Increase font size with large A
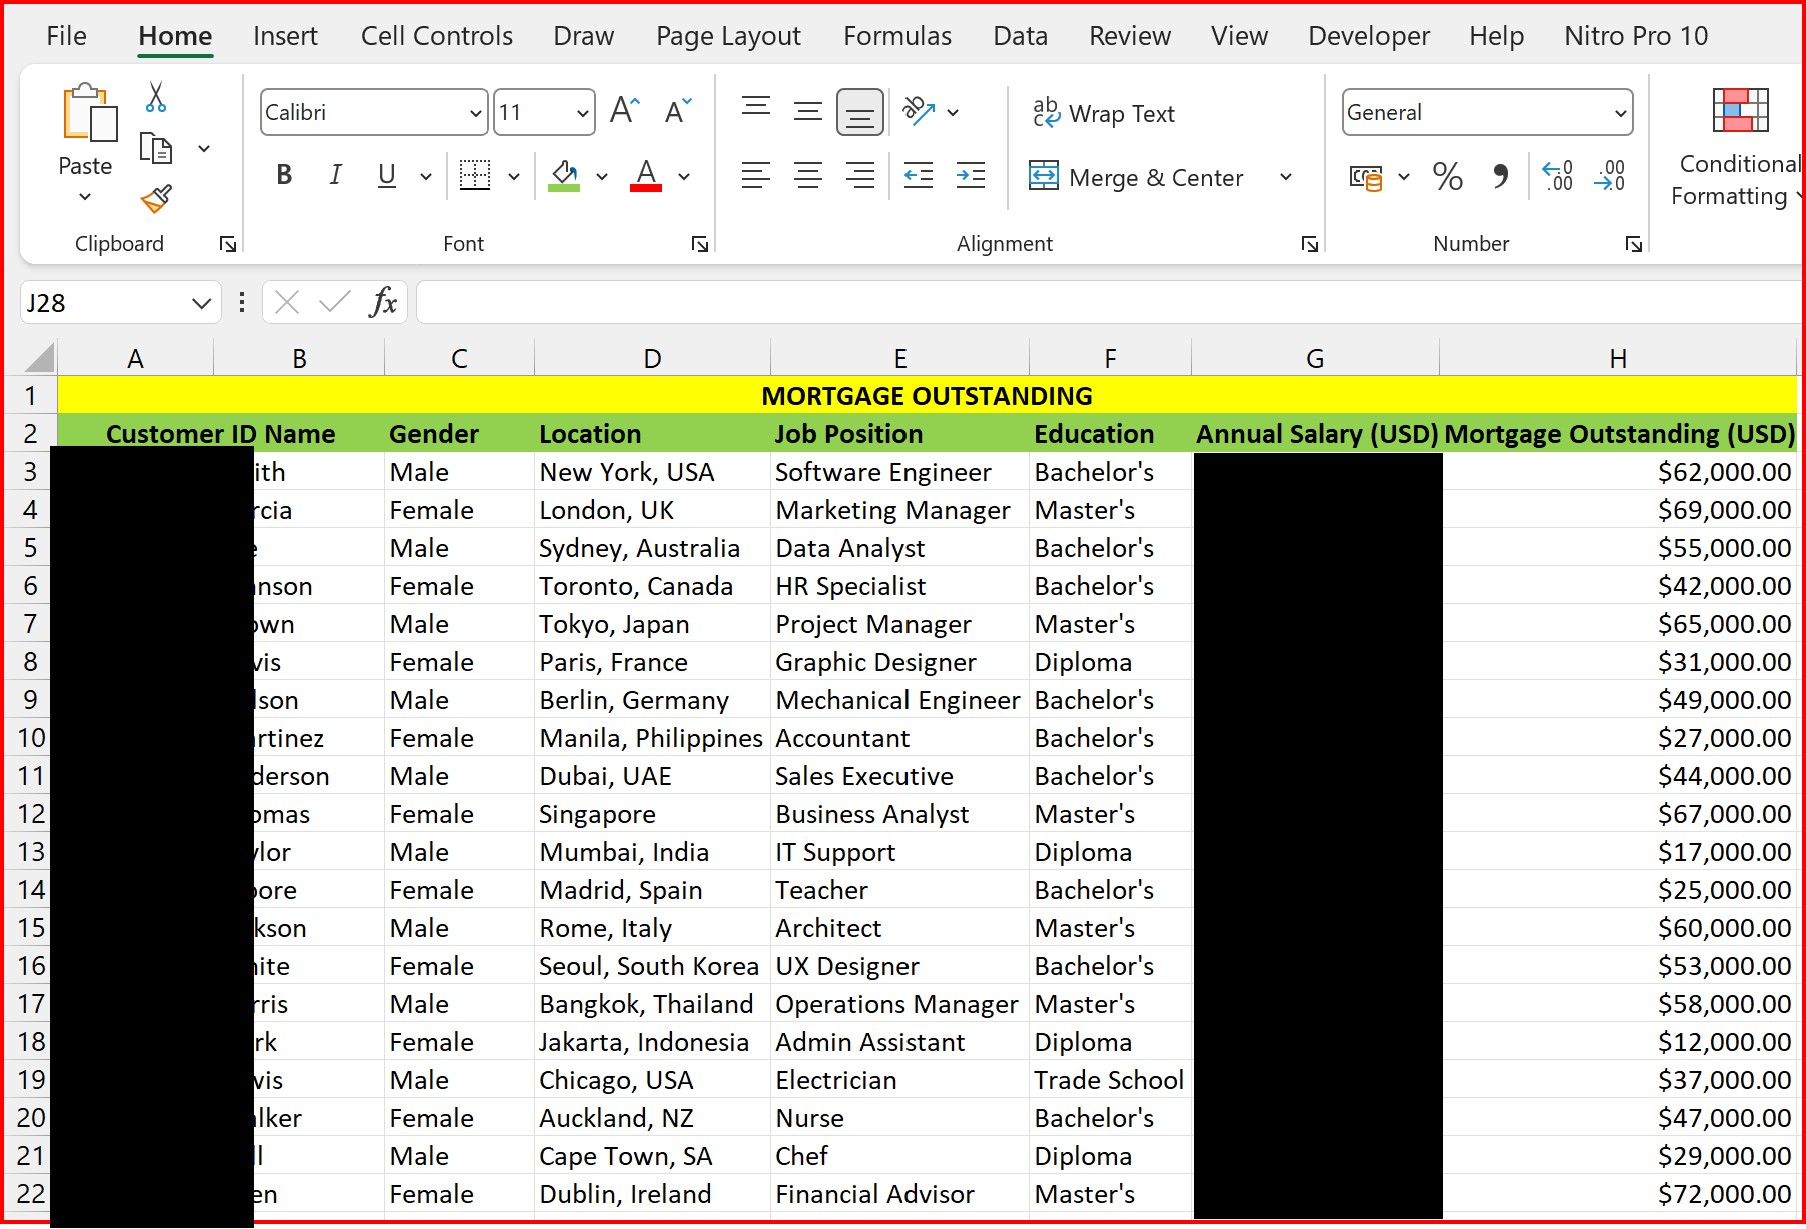The height and width of the screenshot is (1229, 1806). (x=625, y=111)
